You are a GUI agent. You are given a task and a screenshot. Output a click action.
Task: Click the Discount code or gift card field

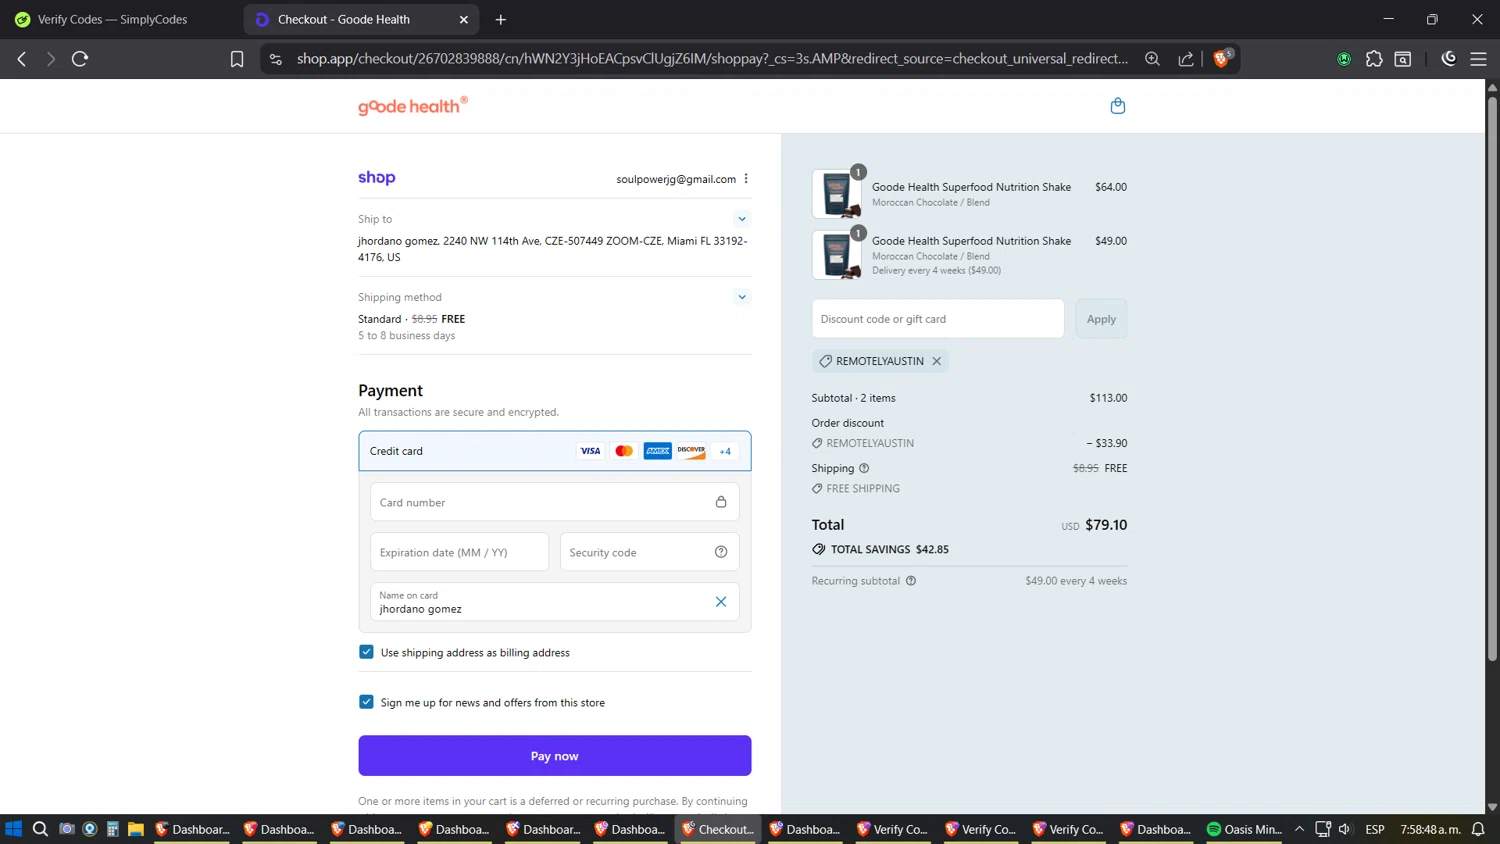tap(938, 319)
